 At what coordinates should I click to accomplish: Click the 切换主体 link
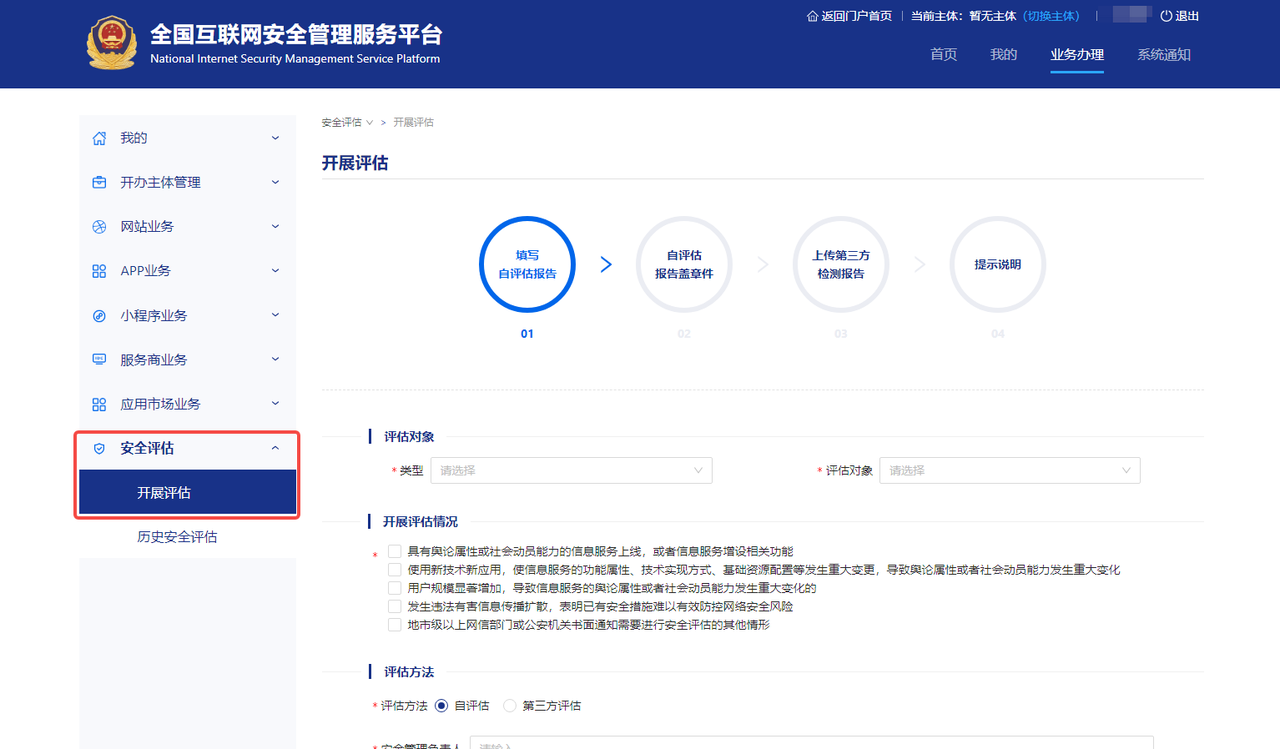(x=1051, y=16)
